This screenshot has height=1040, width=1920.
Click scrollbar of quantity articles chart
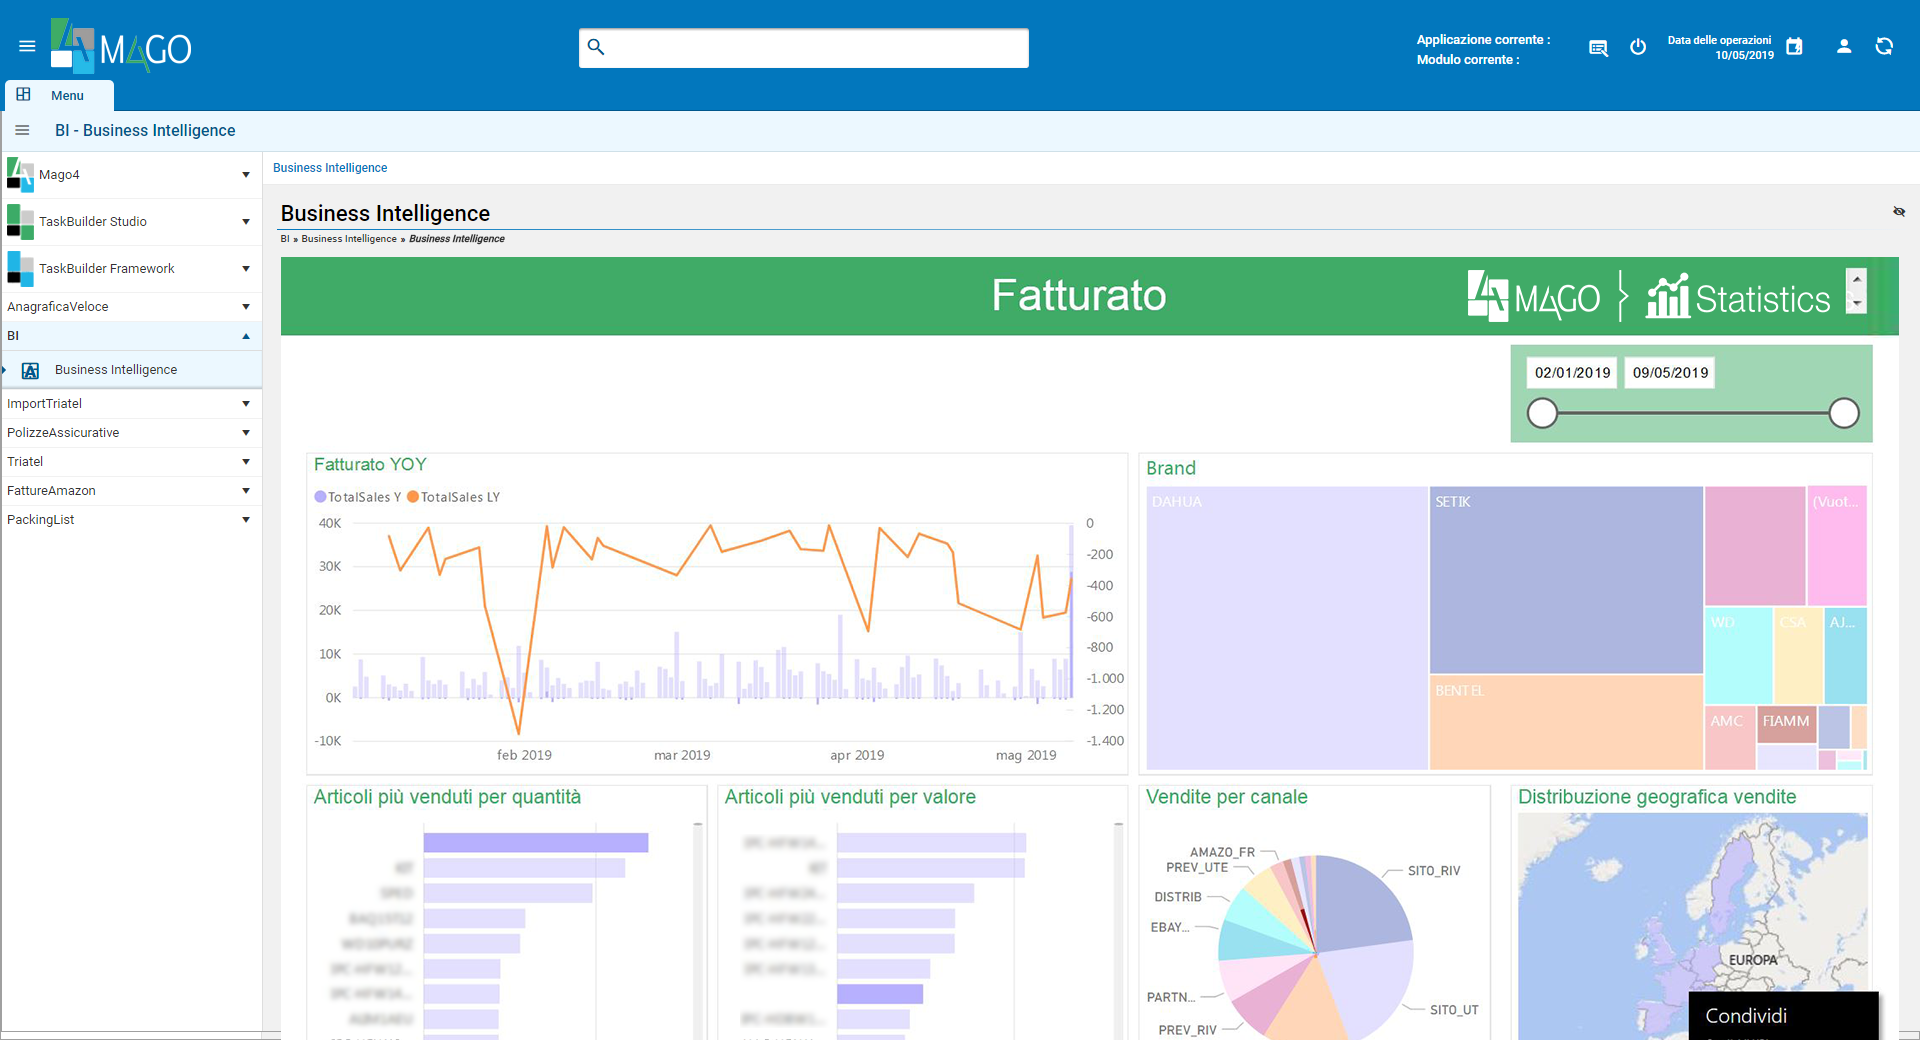click(698, 930)
